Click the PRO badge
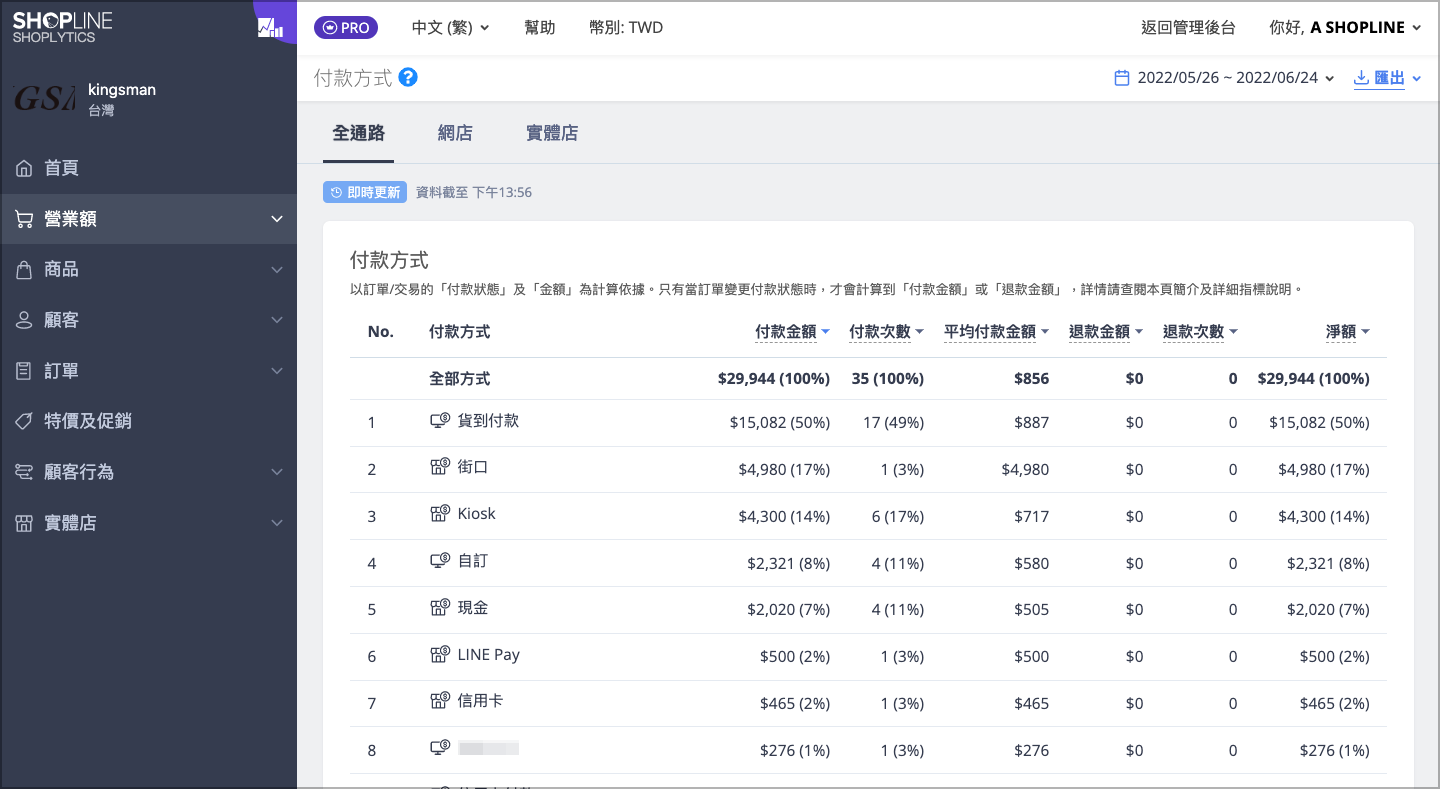This screenshot has width=1440, height=789. pyautogui.click(x=346, y=28)
